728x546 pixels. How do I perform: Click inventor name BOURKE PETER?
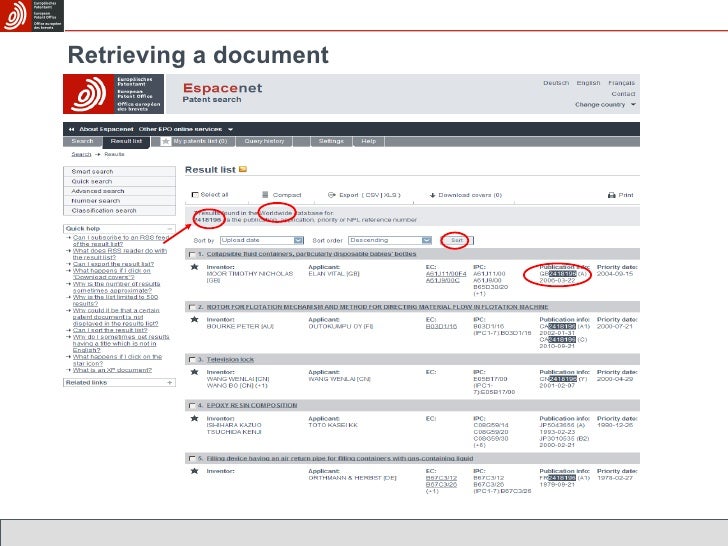(240, 326)
